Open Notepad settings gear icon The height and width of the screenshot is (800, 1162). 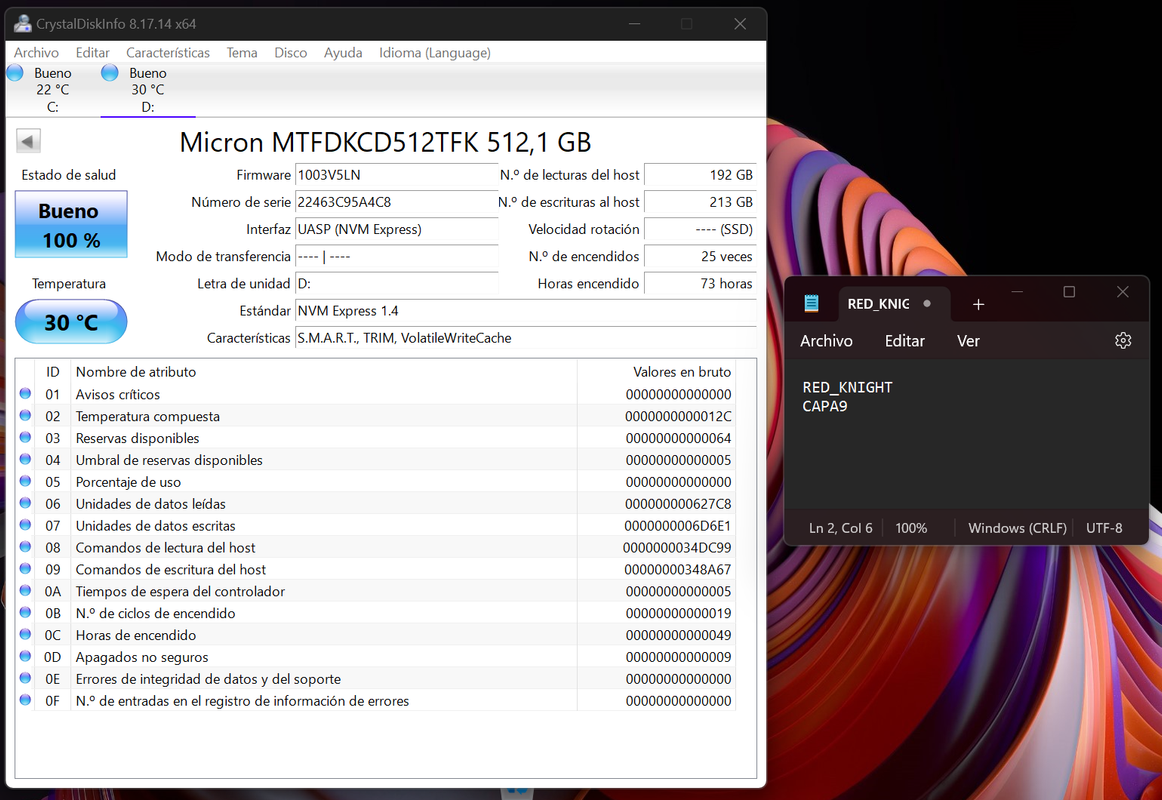pos(1123,340)
